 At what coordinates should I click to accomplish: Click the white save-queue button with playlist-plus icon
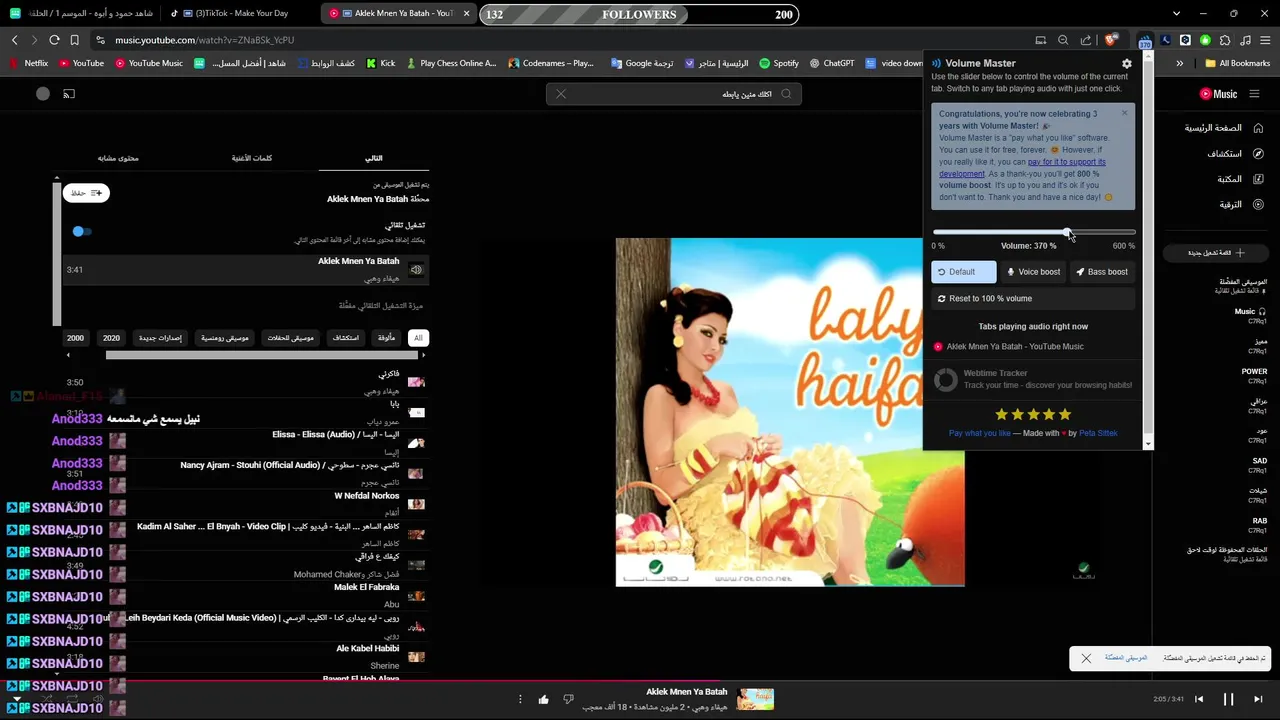point(86,193)
